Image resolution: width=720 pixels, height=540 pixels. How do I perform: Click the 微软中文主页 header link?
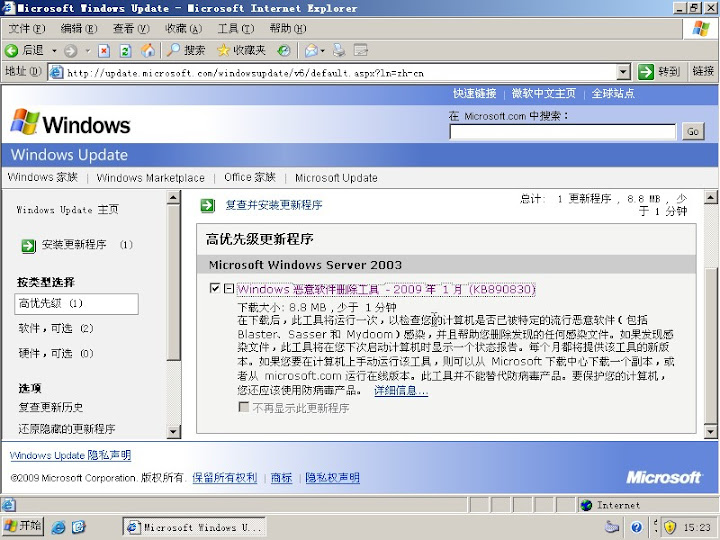point(544,93)
